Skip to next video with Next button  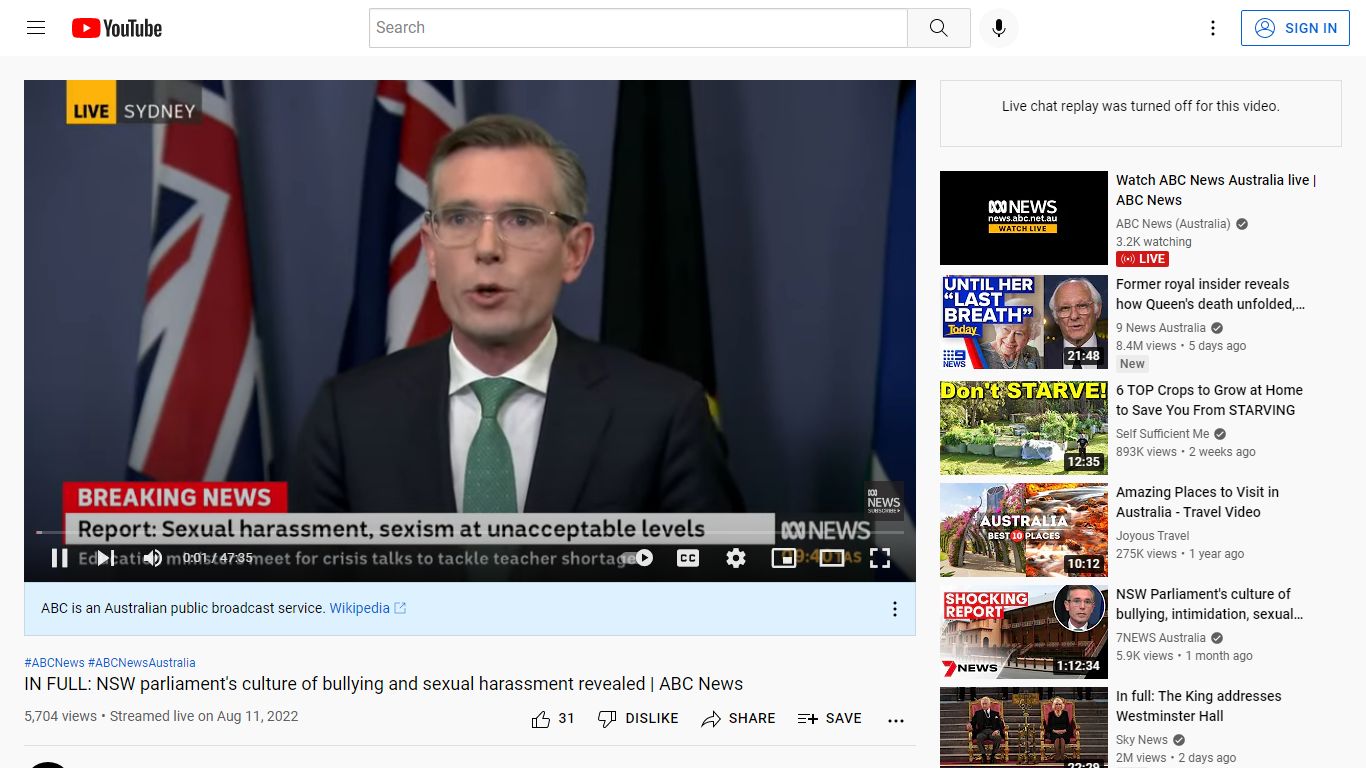click(105, 558)
